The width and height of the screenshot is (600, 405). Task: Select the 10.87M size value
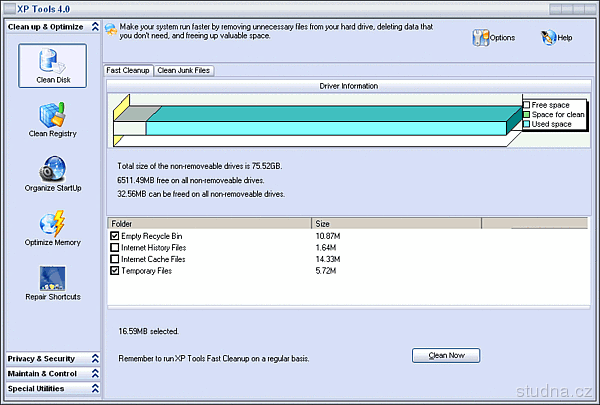tap(328, 236)
